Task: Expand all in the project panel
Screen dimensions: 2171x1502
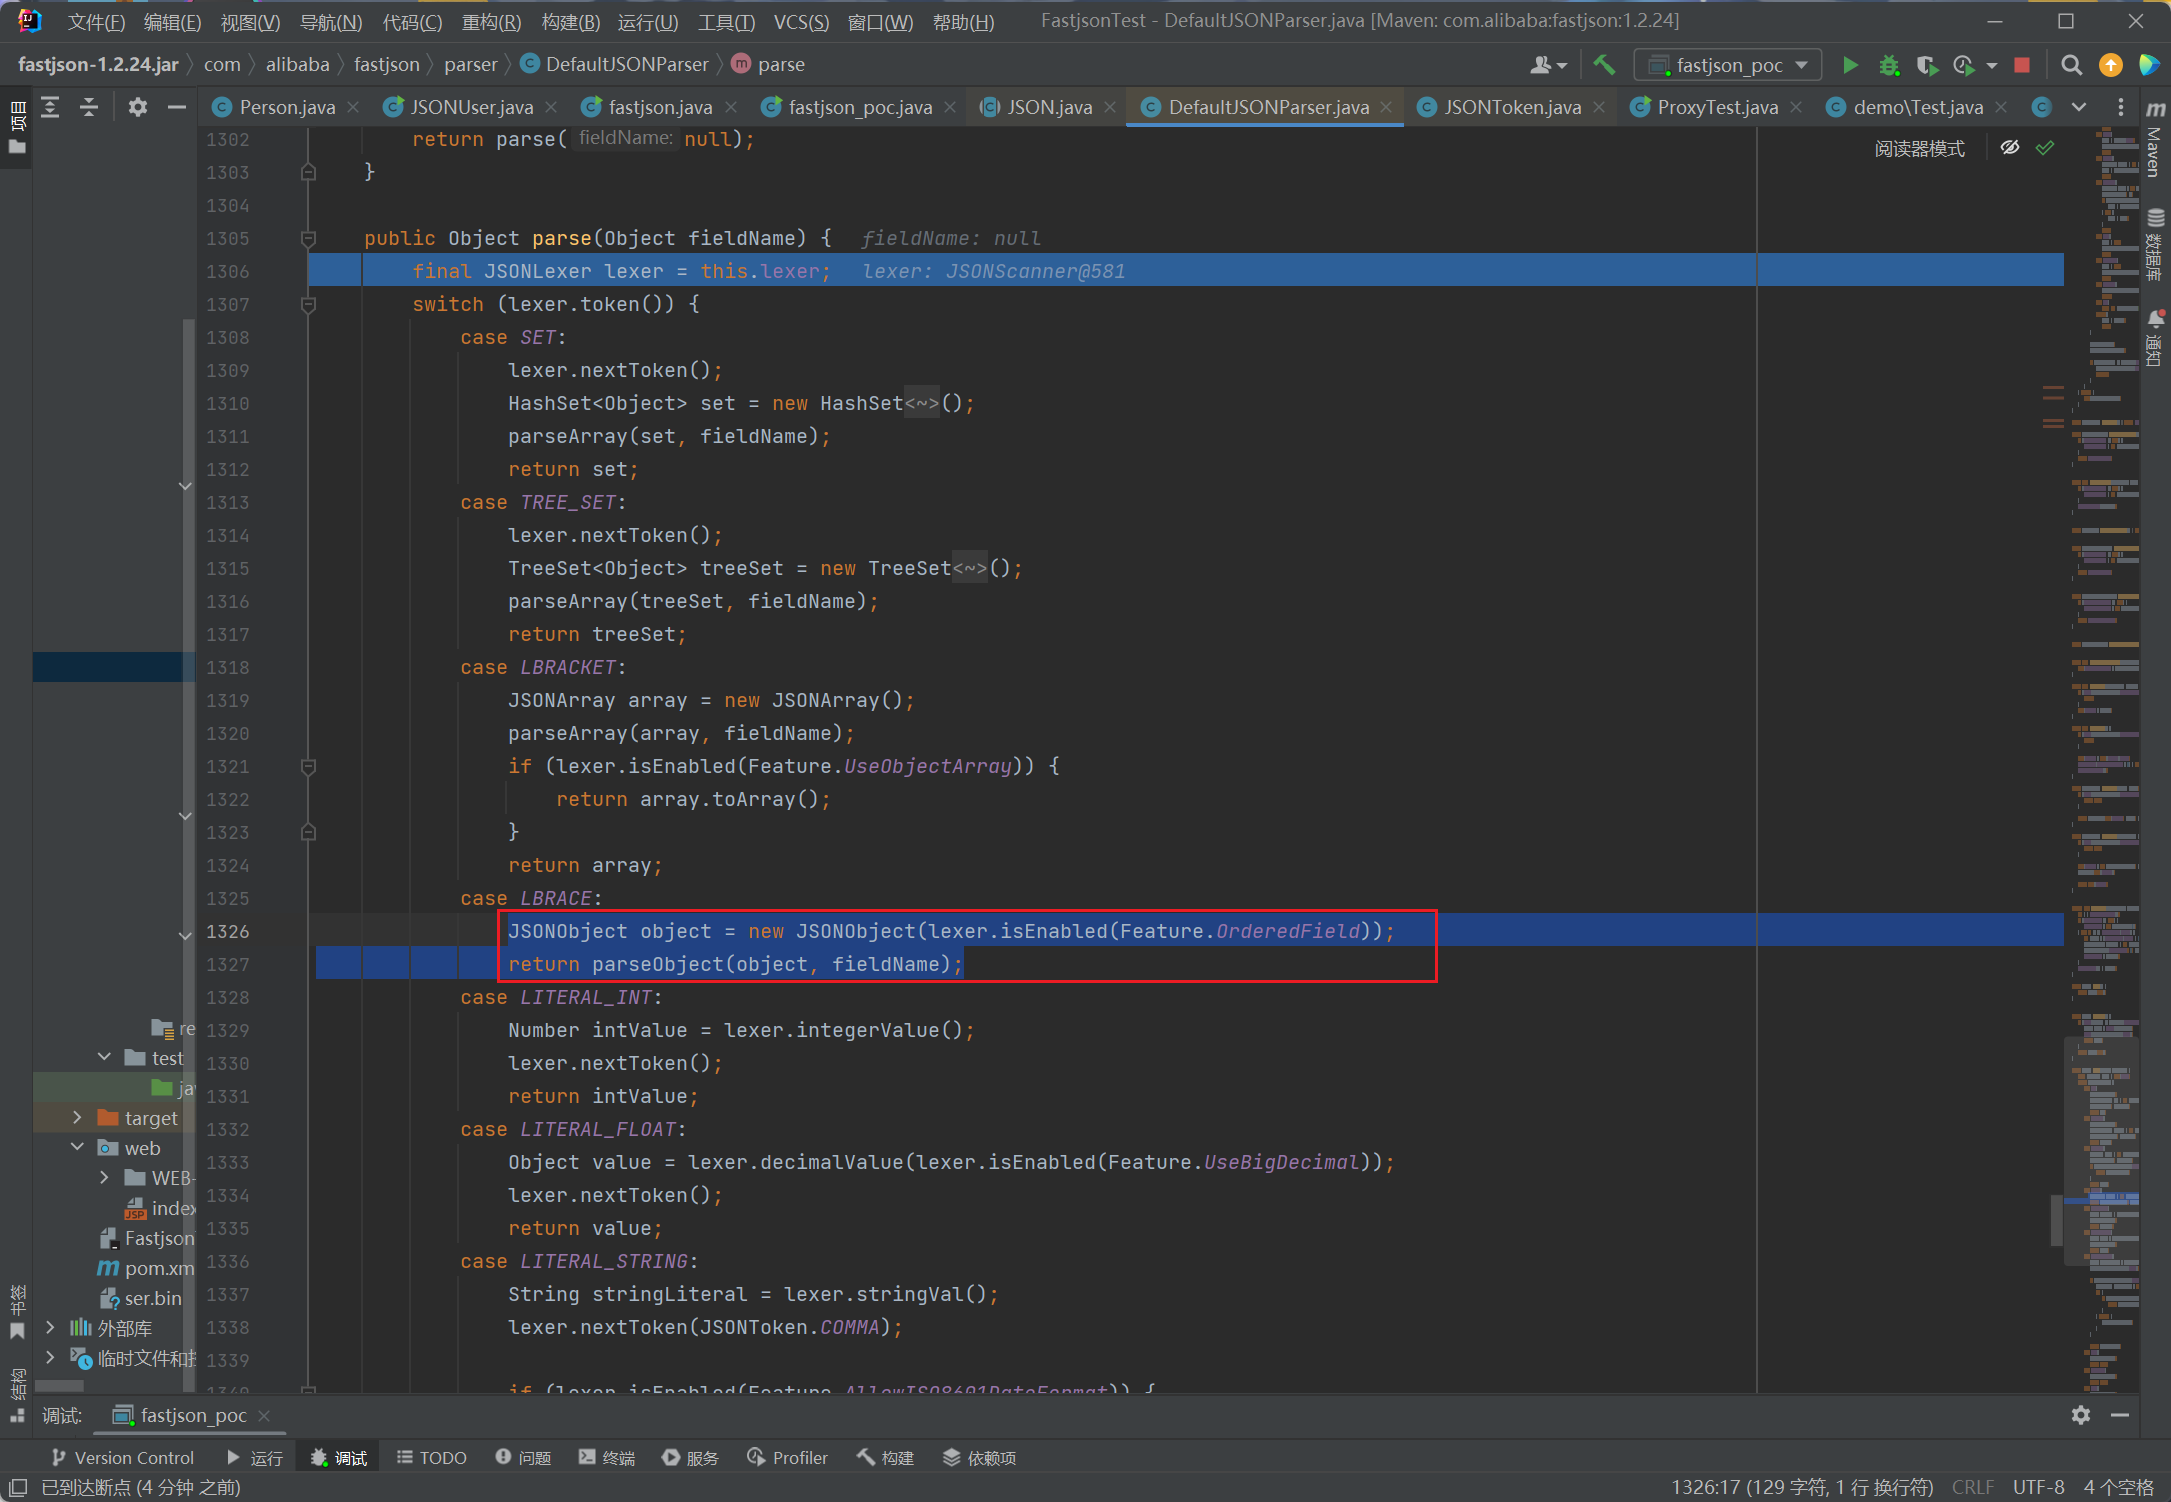Action: pyautogui.click(x=50, y=107)
